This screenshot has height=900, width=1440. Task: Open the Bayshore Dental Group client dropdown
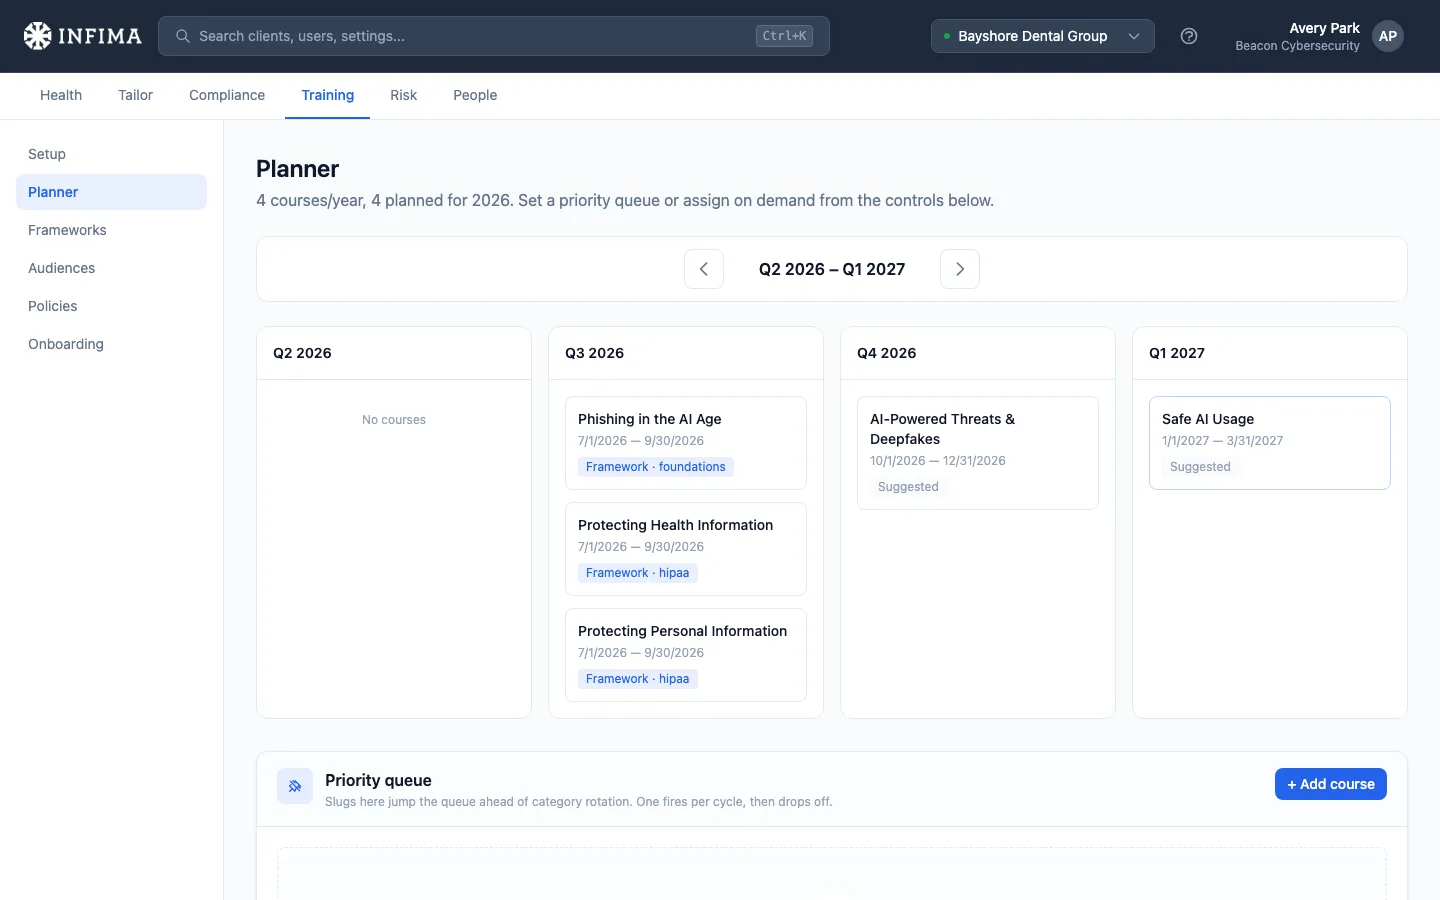point(1043,36)
